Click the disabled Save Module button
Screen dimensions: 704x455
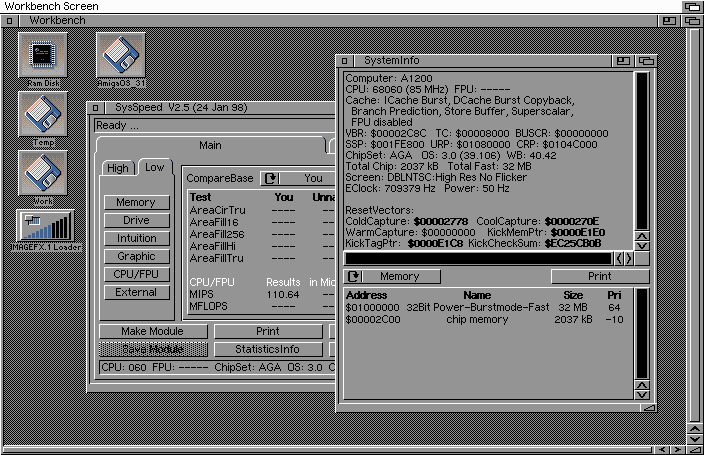tap(153, 349)
